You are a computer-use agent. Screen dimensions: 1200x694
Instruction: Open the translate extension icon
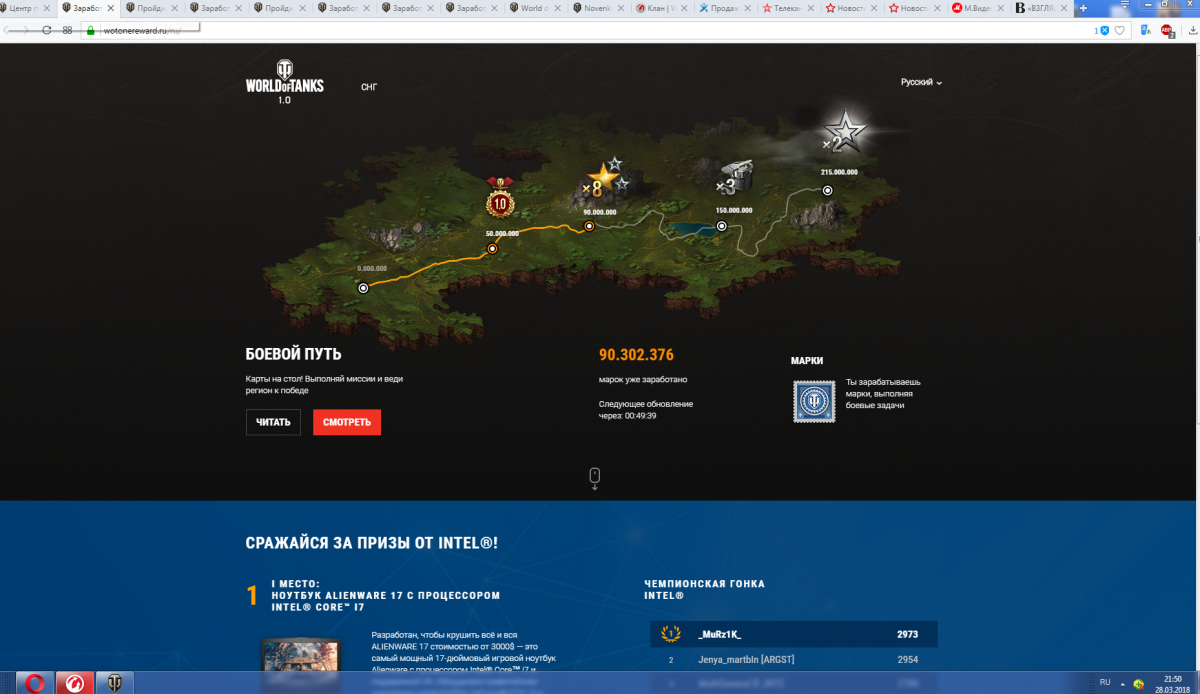(x=1146, y=30)
